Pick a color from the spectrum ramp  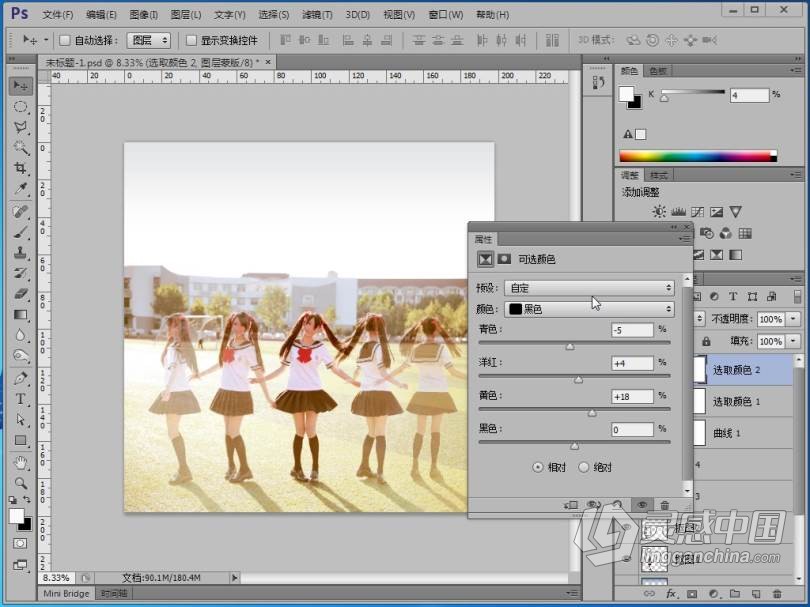[x=698, y=156]
